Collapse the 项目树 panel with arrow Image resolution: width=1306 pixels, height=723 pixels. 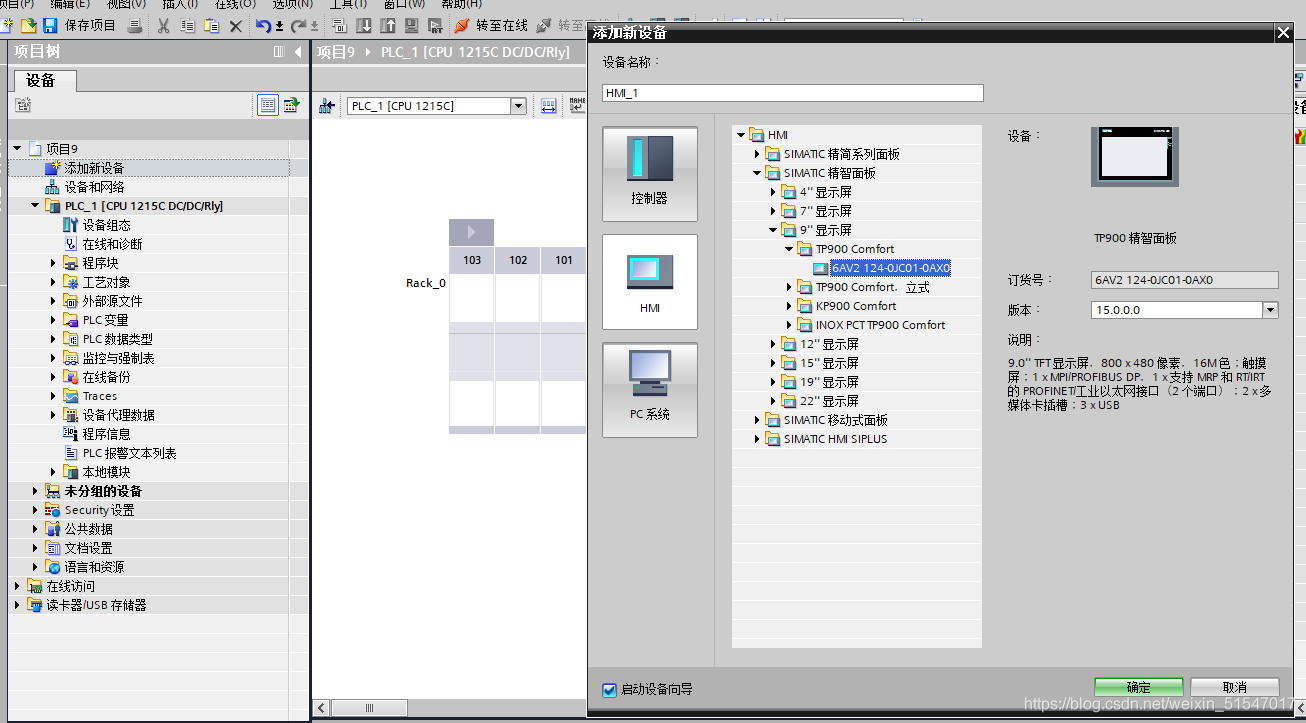click(x=298, y=52)
